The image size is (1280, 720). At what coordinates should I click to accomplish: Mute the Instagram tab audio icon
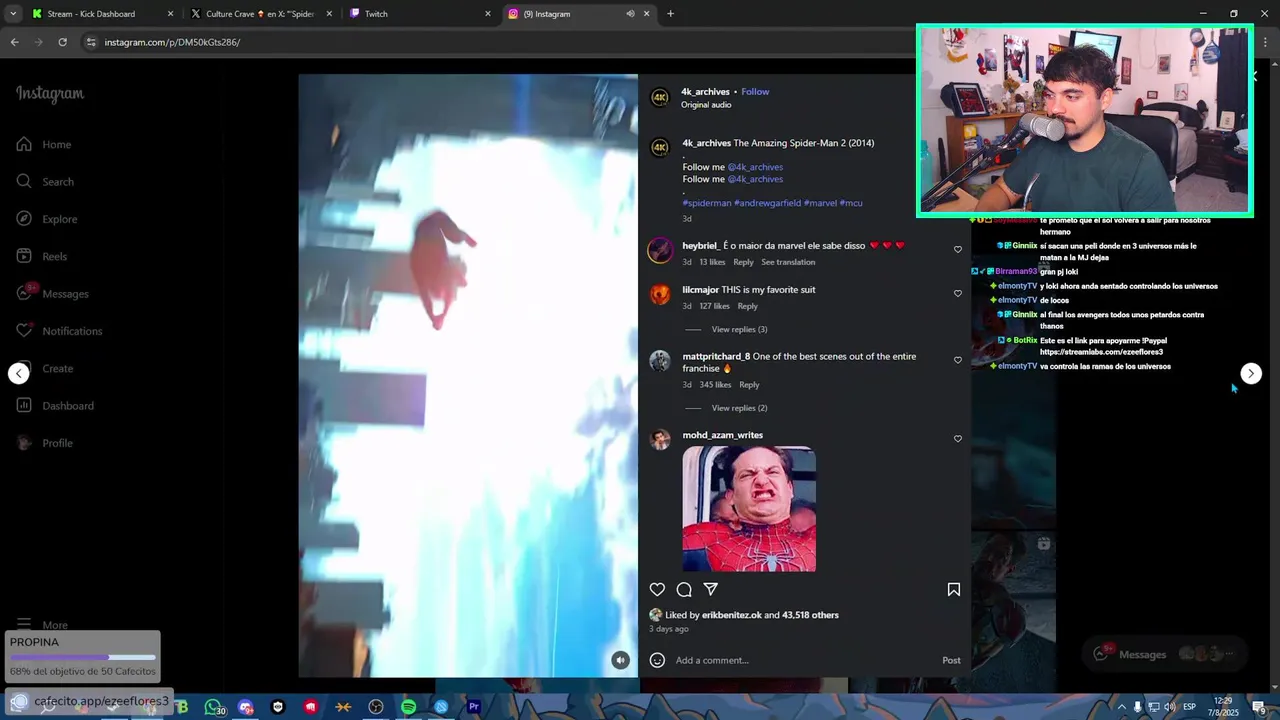pos(630,14)
